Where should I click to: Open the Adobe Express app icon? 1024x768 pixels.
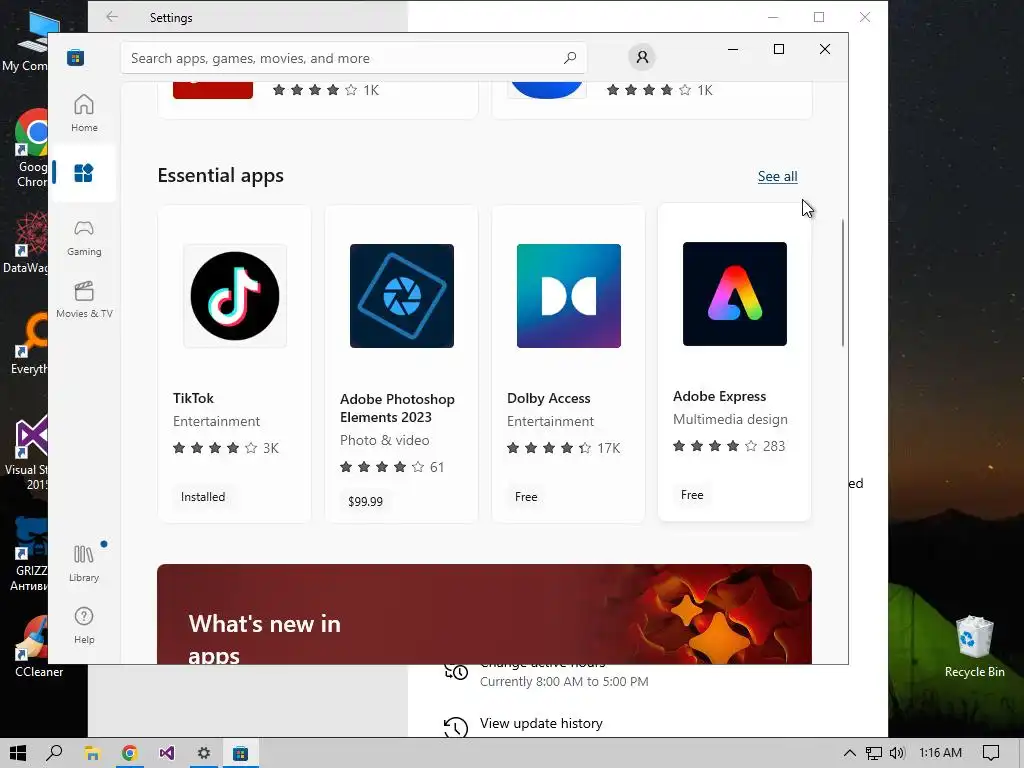pos(735,294)
